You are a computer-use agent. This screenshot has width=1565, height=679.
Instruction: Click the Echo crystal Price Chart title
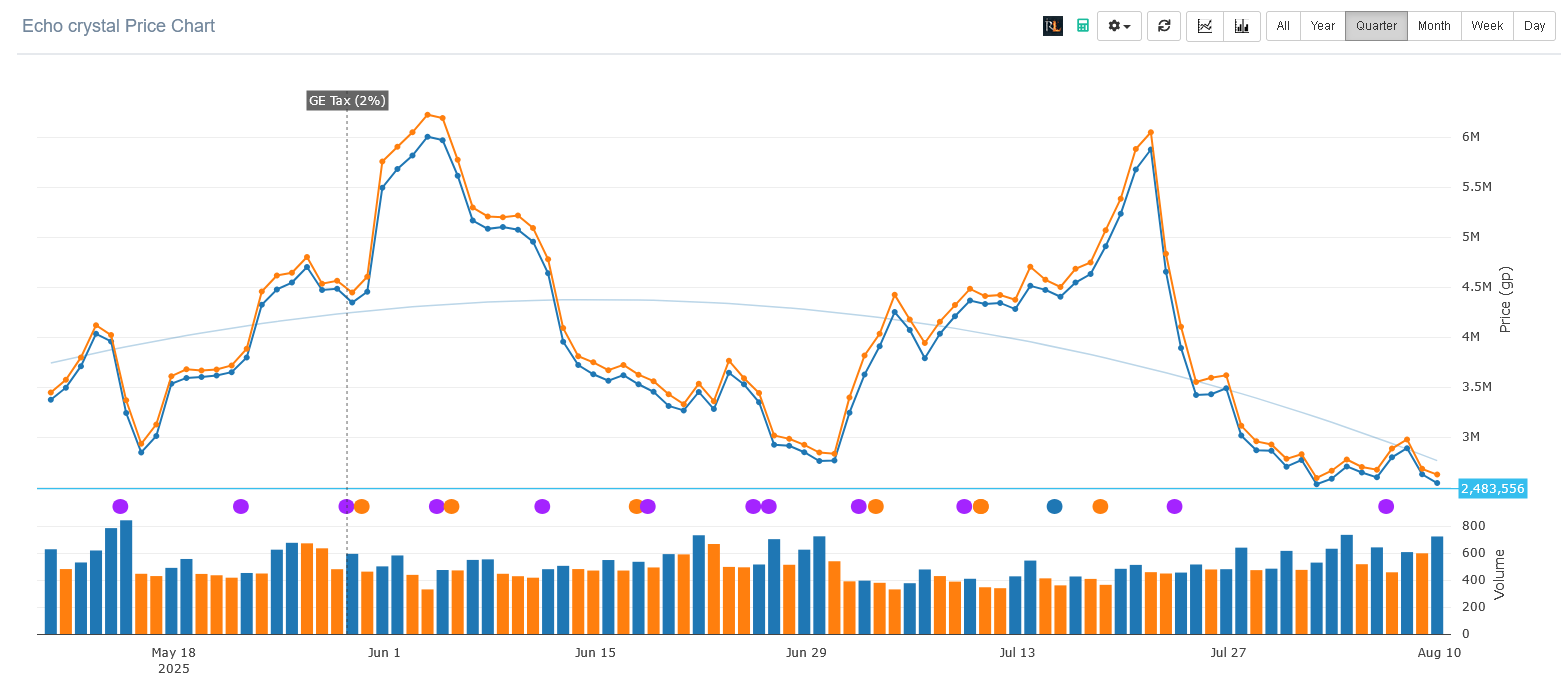tap(118, 26)
